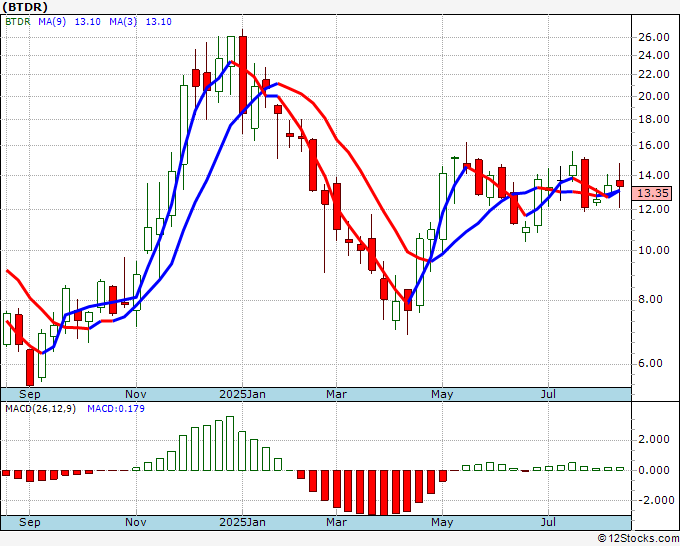Click Mar on the price chart date axis
680x546 pixels.
[x=337, y=394]
